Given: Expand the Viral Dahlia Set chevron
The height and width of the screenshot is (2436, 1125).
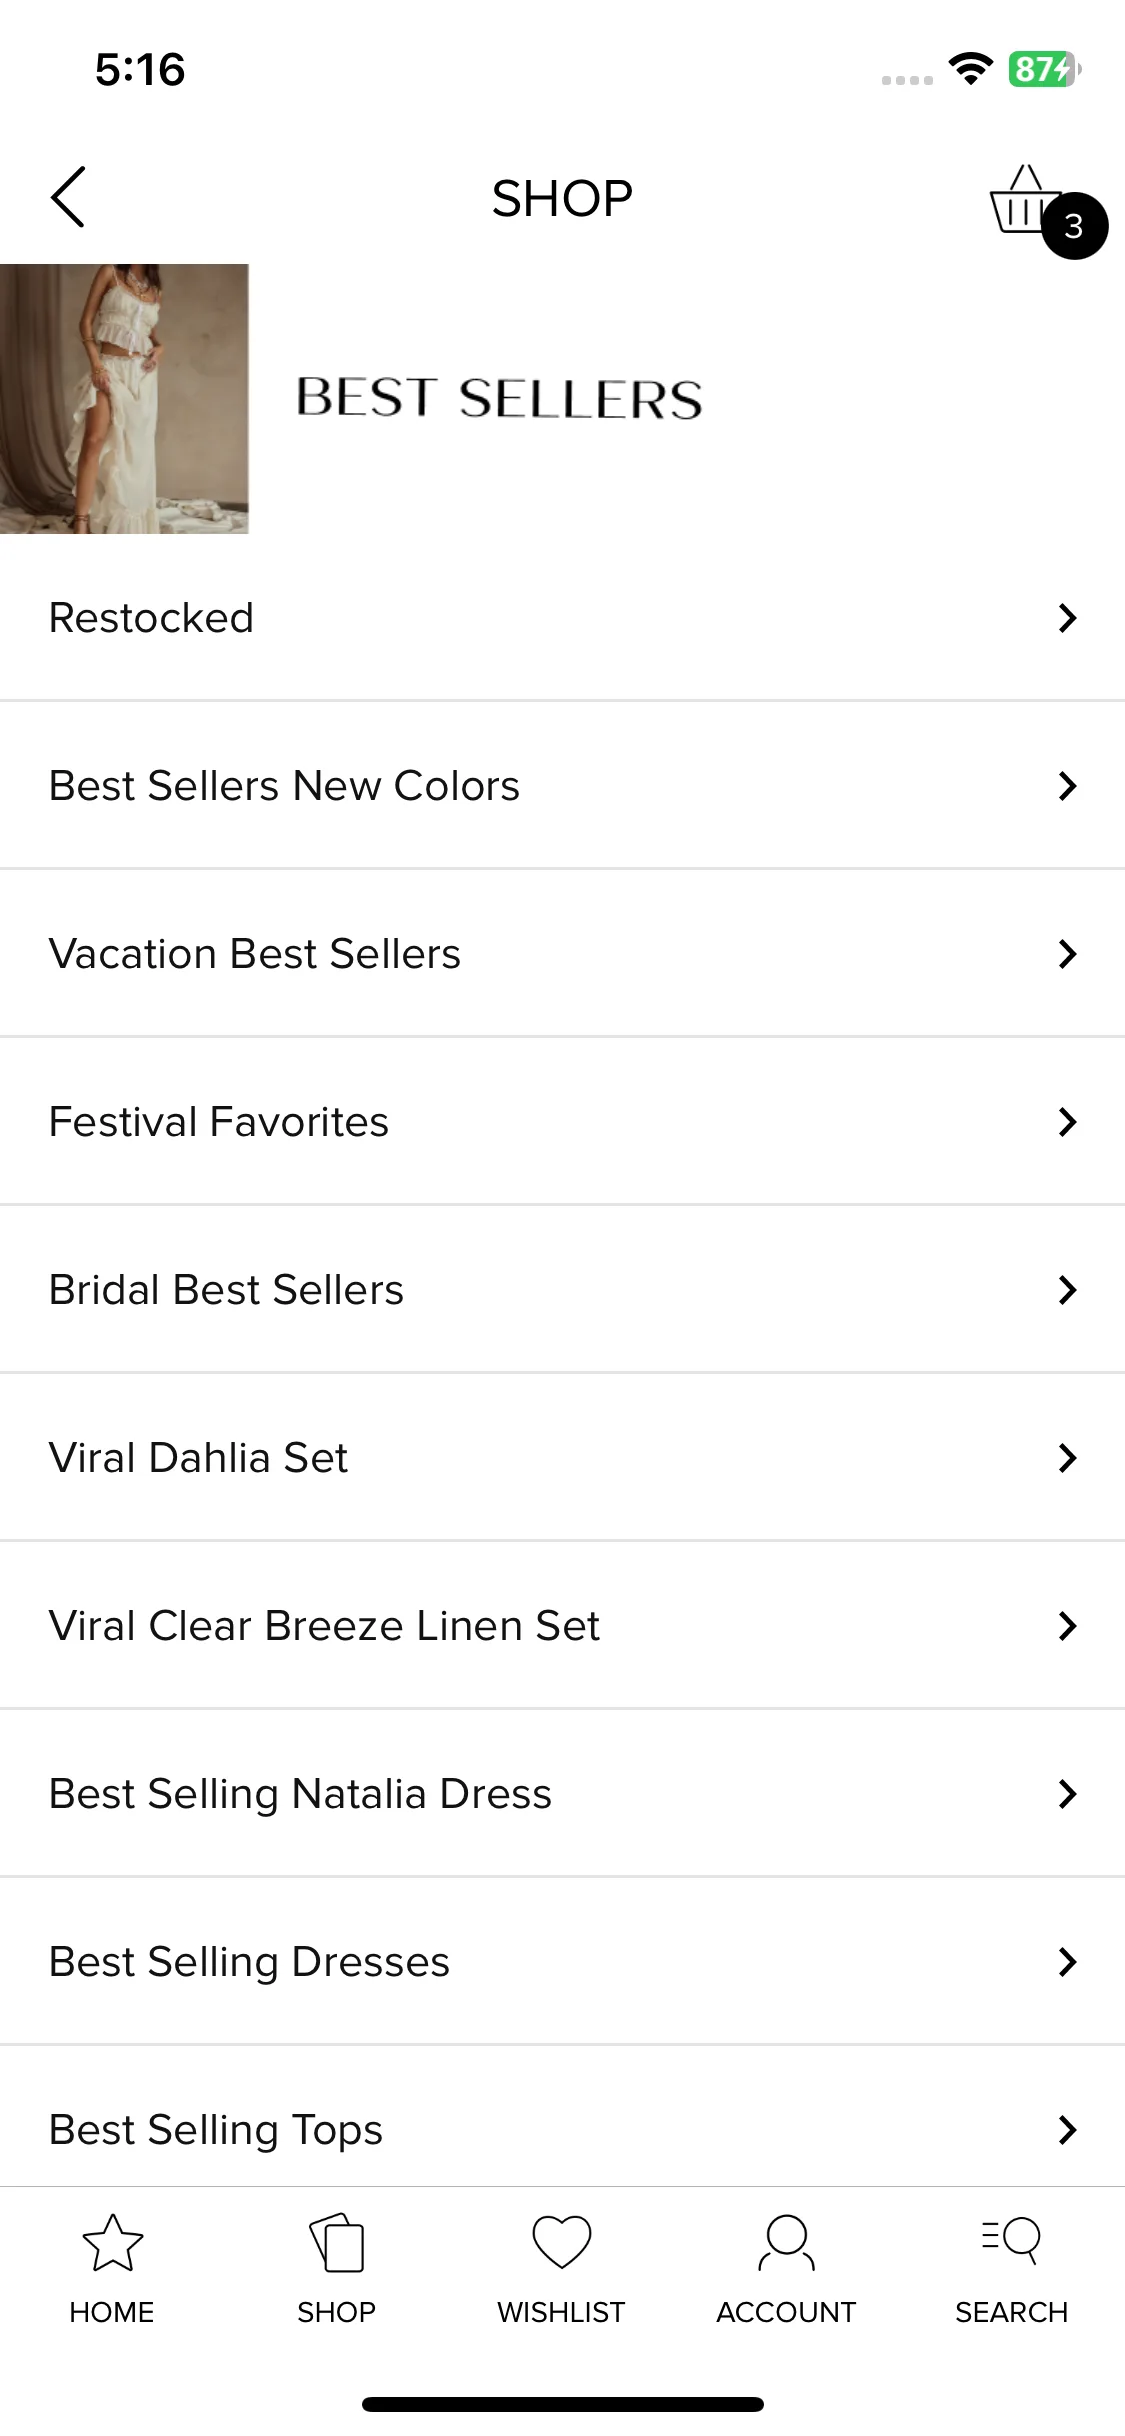Looking at the screenshot, I should tap(1067, 1458).
